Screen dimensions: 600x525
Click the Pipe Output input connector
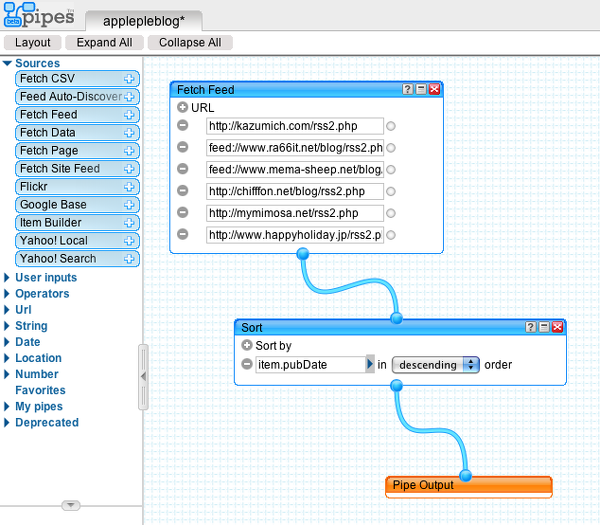pyautogui.click(x=466, y=476)
